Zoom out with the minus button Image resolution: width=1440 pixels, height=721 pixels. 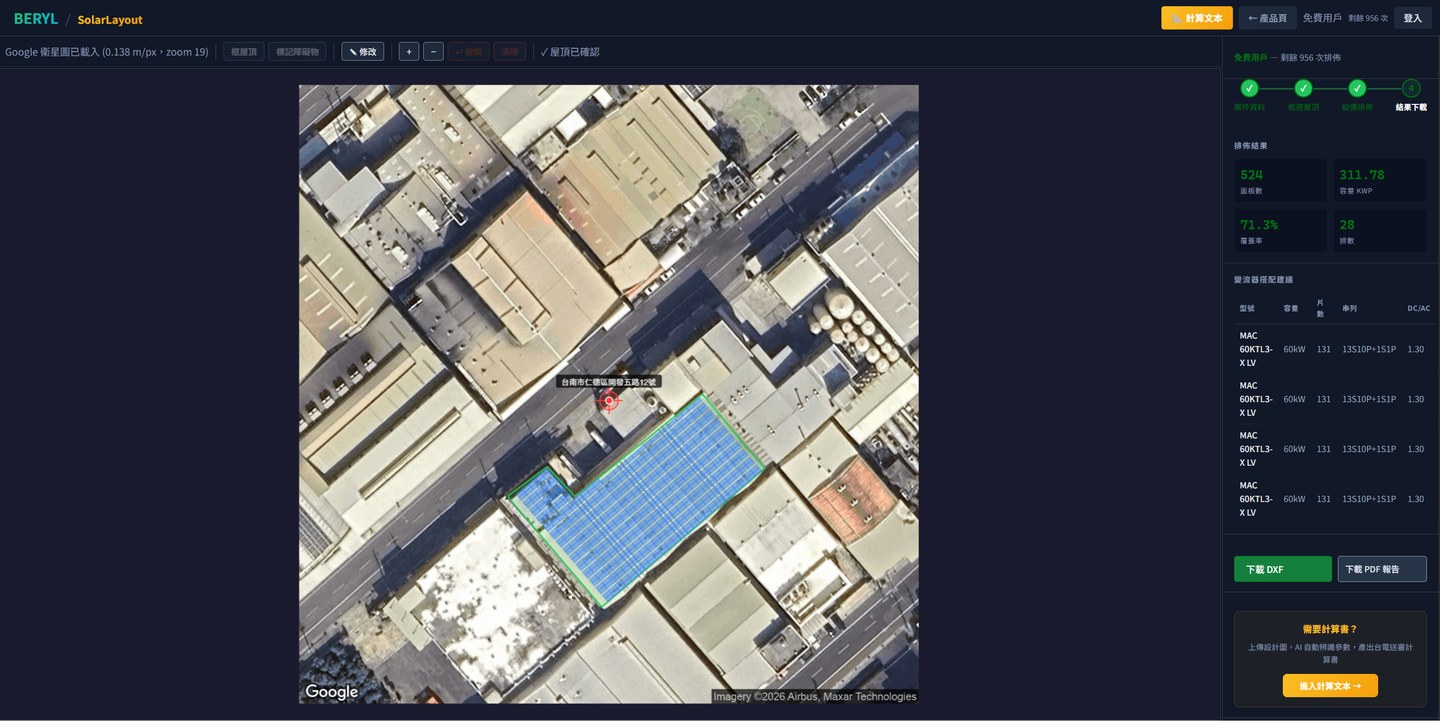[433, 51]
